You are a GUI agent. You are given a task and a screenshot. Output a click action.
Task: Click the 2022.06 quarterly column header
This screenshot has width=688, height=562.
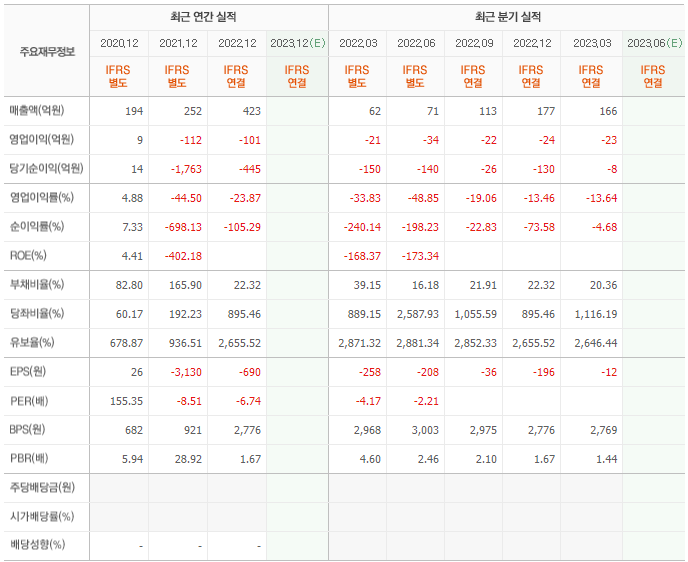click(x=416, y=43)
